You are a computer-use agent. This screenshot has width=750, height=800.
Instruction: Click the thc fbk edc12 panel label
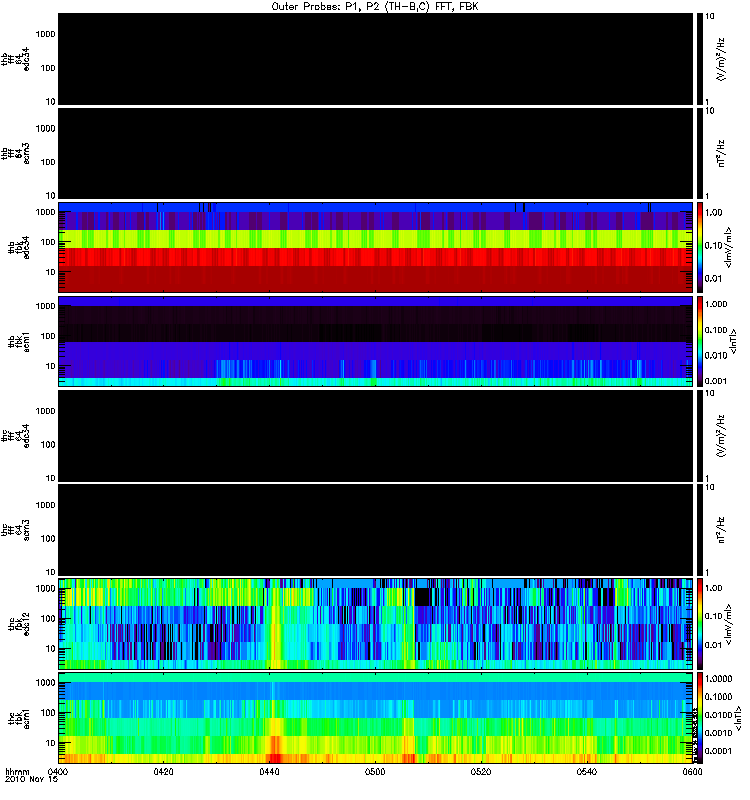pos(19,624)
